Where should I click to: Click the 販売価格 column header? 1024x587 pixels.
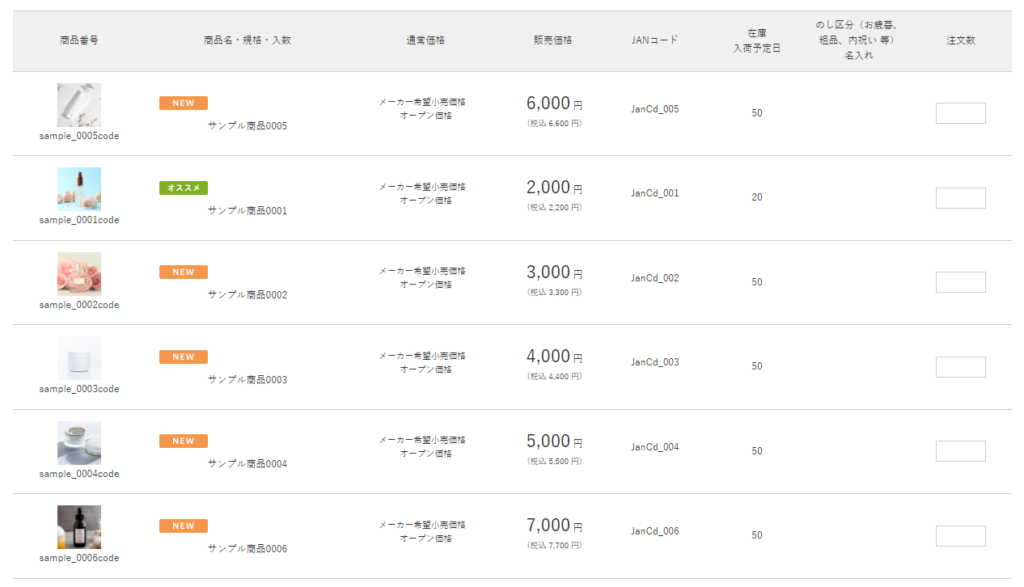coord(553,41)
